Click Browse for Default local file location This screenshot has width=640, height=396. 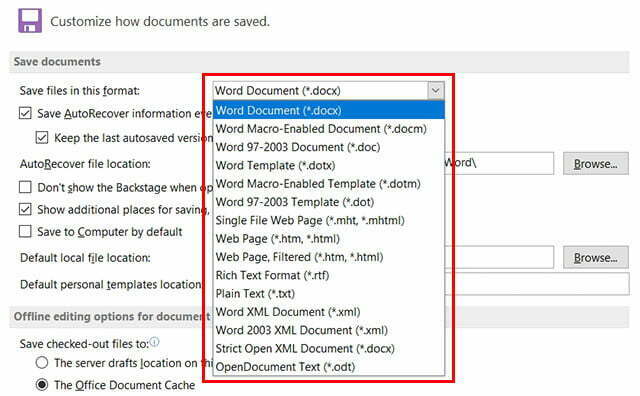596,258
